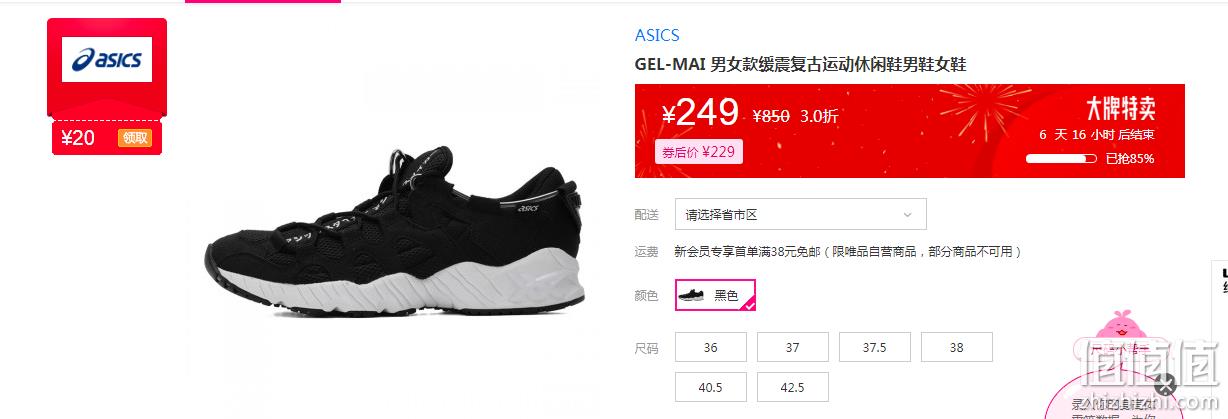Image resolution: width=1228 pixels, height=419 pixels.
Task: Expand the 请选择省市区 delivery region dropdown
Action: [x=800, y=214]
